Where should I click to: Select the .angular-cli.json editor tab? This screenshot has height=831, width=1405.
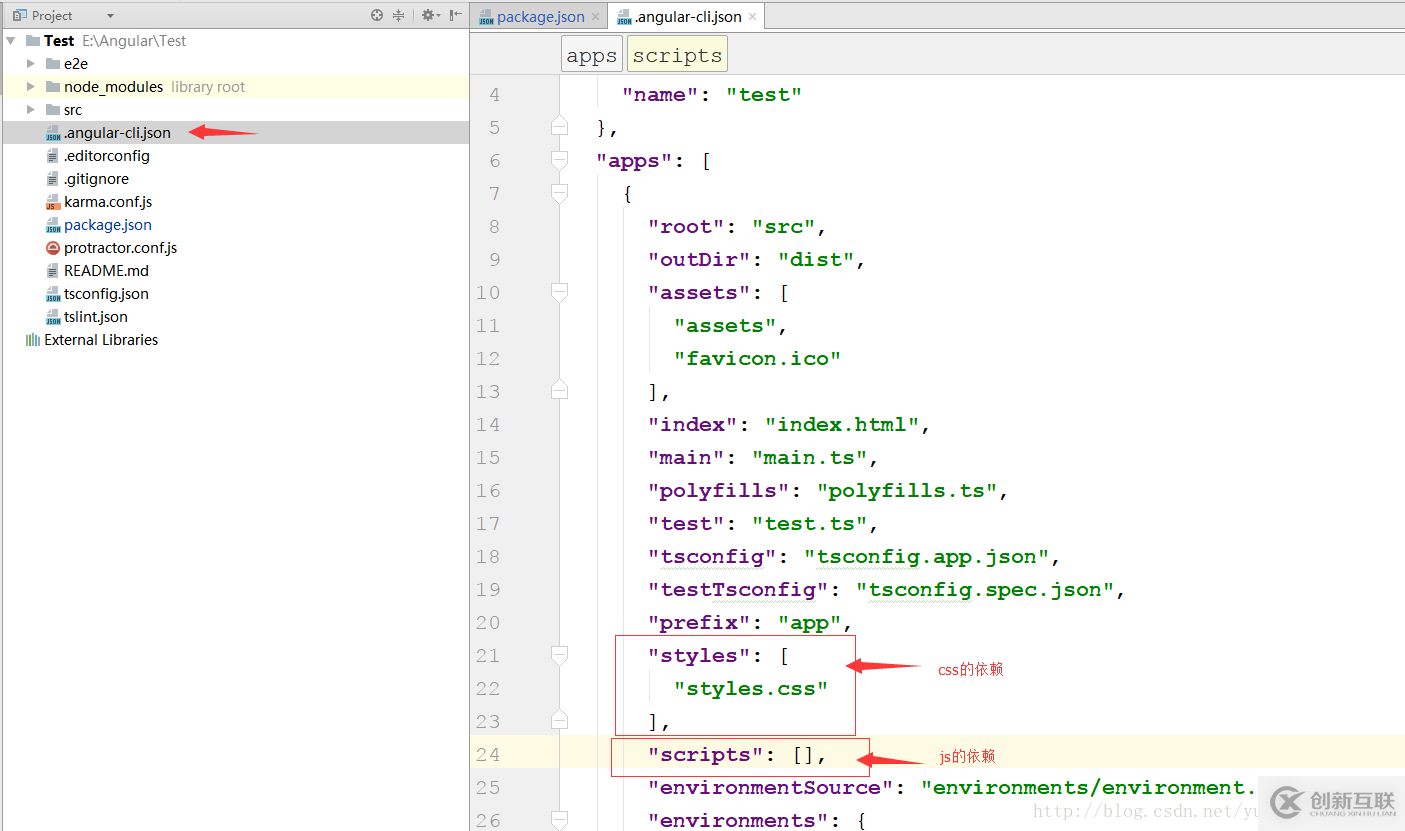(687, 17)
